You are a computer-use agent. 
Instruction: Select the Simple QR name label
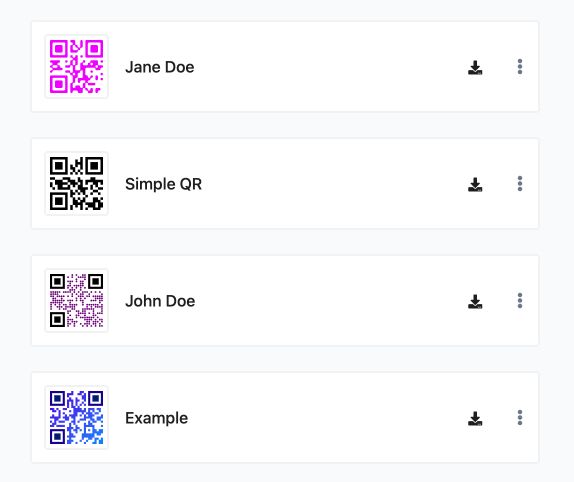point(163,184)
